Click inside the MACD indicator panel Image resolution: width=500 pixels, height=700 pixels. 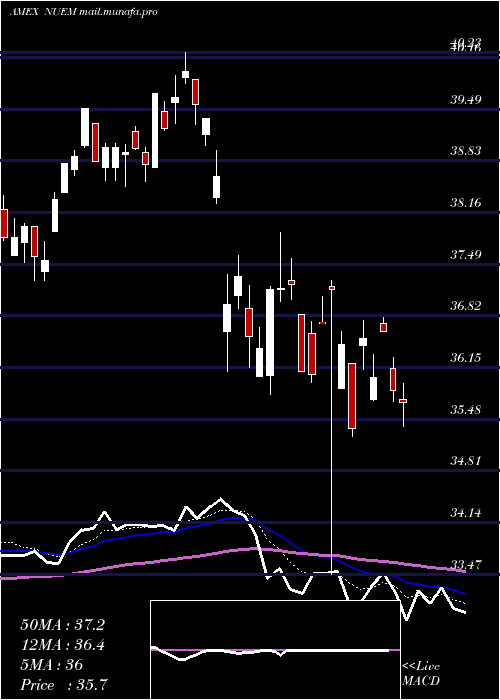pyautogui.click(x=275, y=650)
